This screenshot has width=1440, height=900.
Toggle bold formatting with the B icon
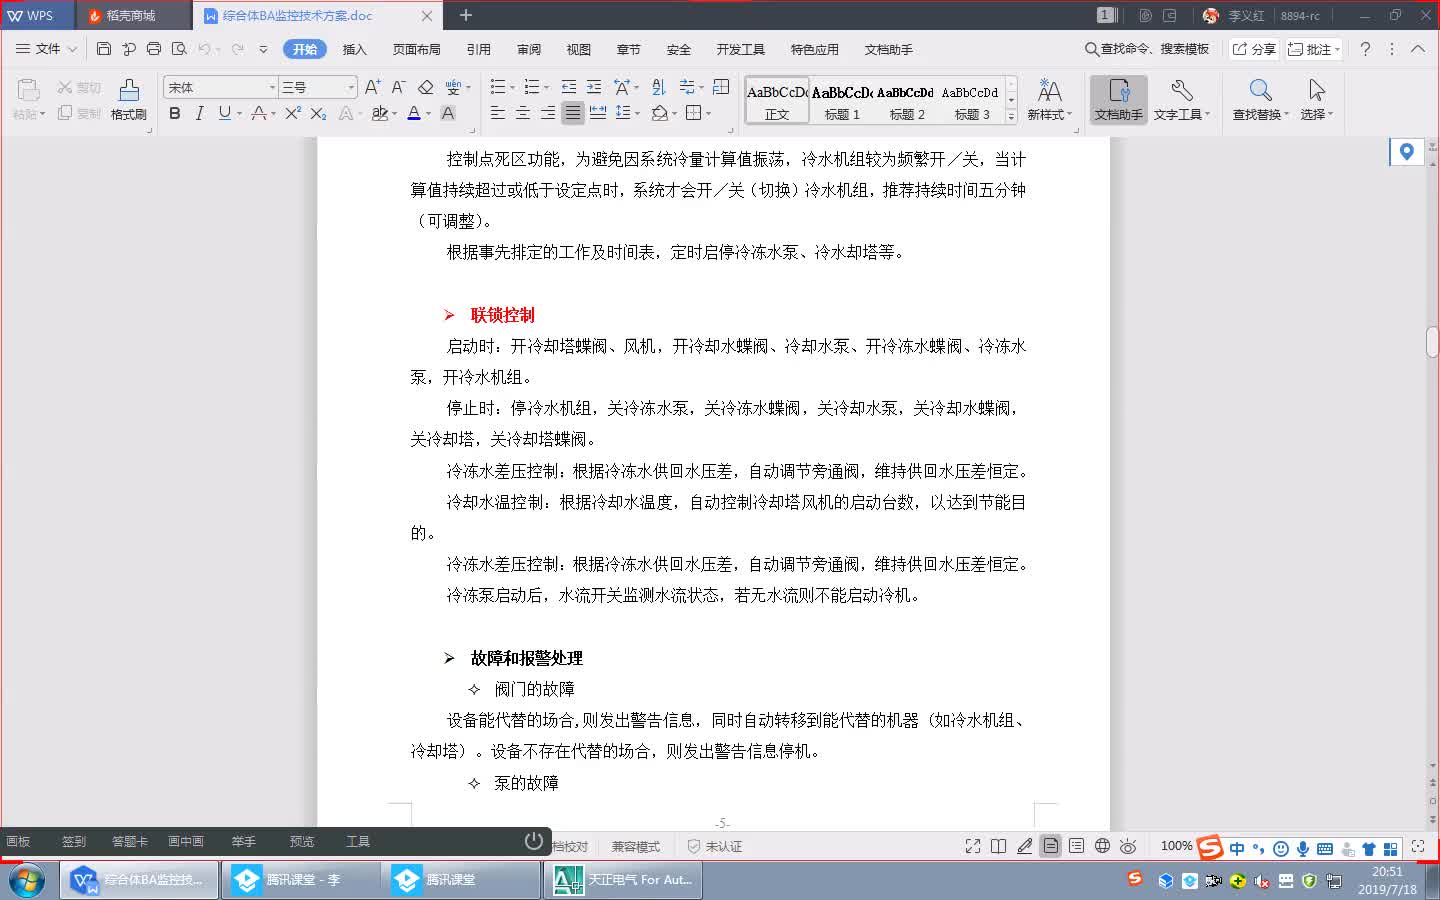click(x=175, y=113)
